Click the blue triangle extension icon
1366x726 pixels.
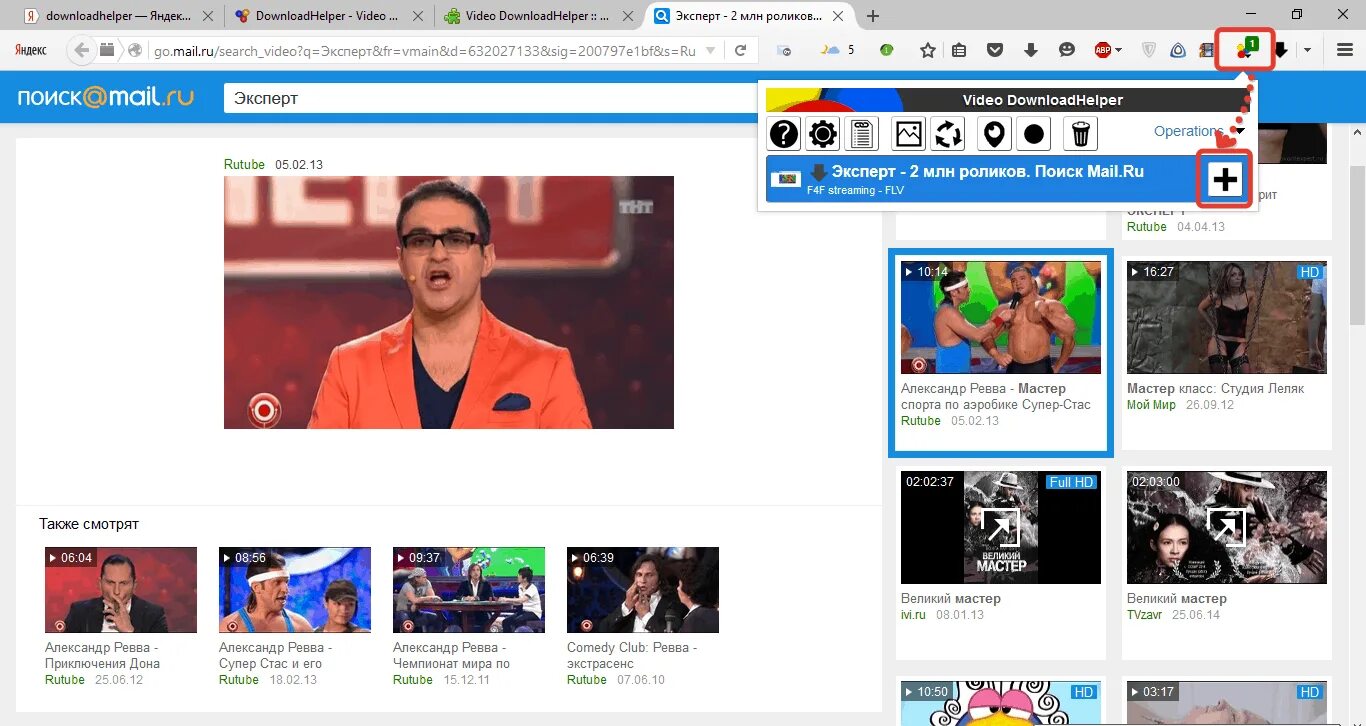pyautogui.click(x=1179, y=50)
